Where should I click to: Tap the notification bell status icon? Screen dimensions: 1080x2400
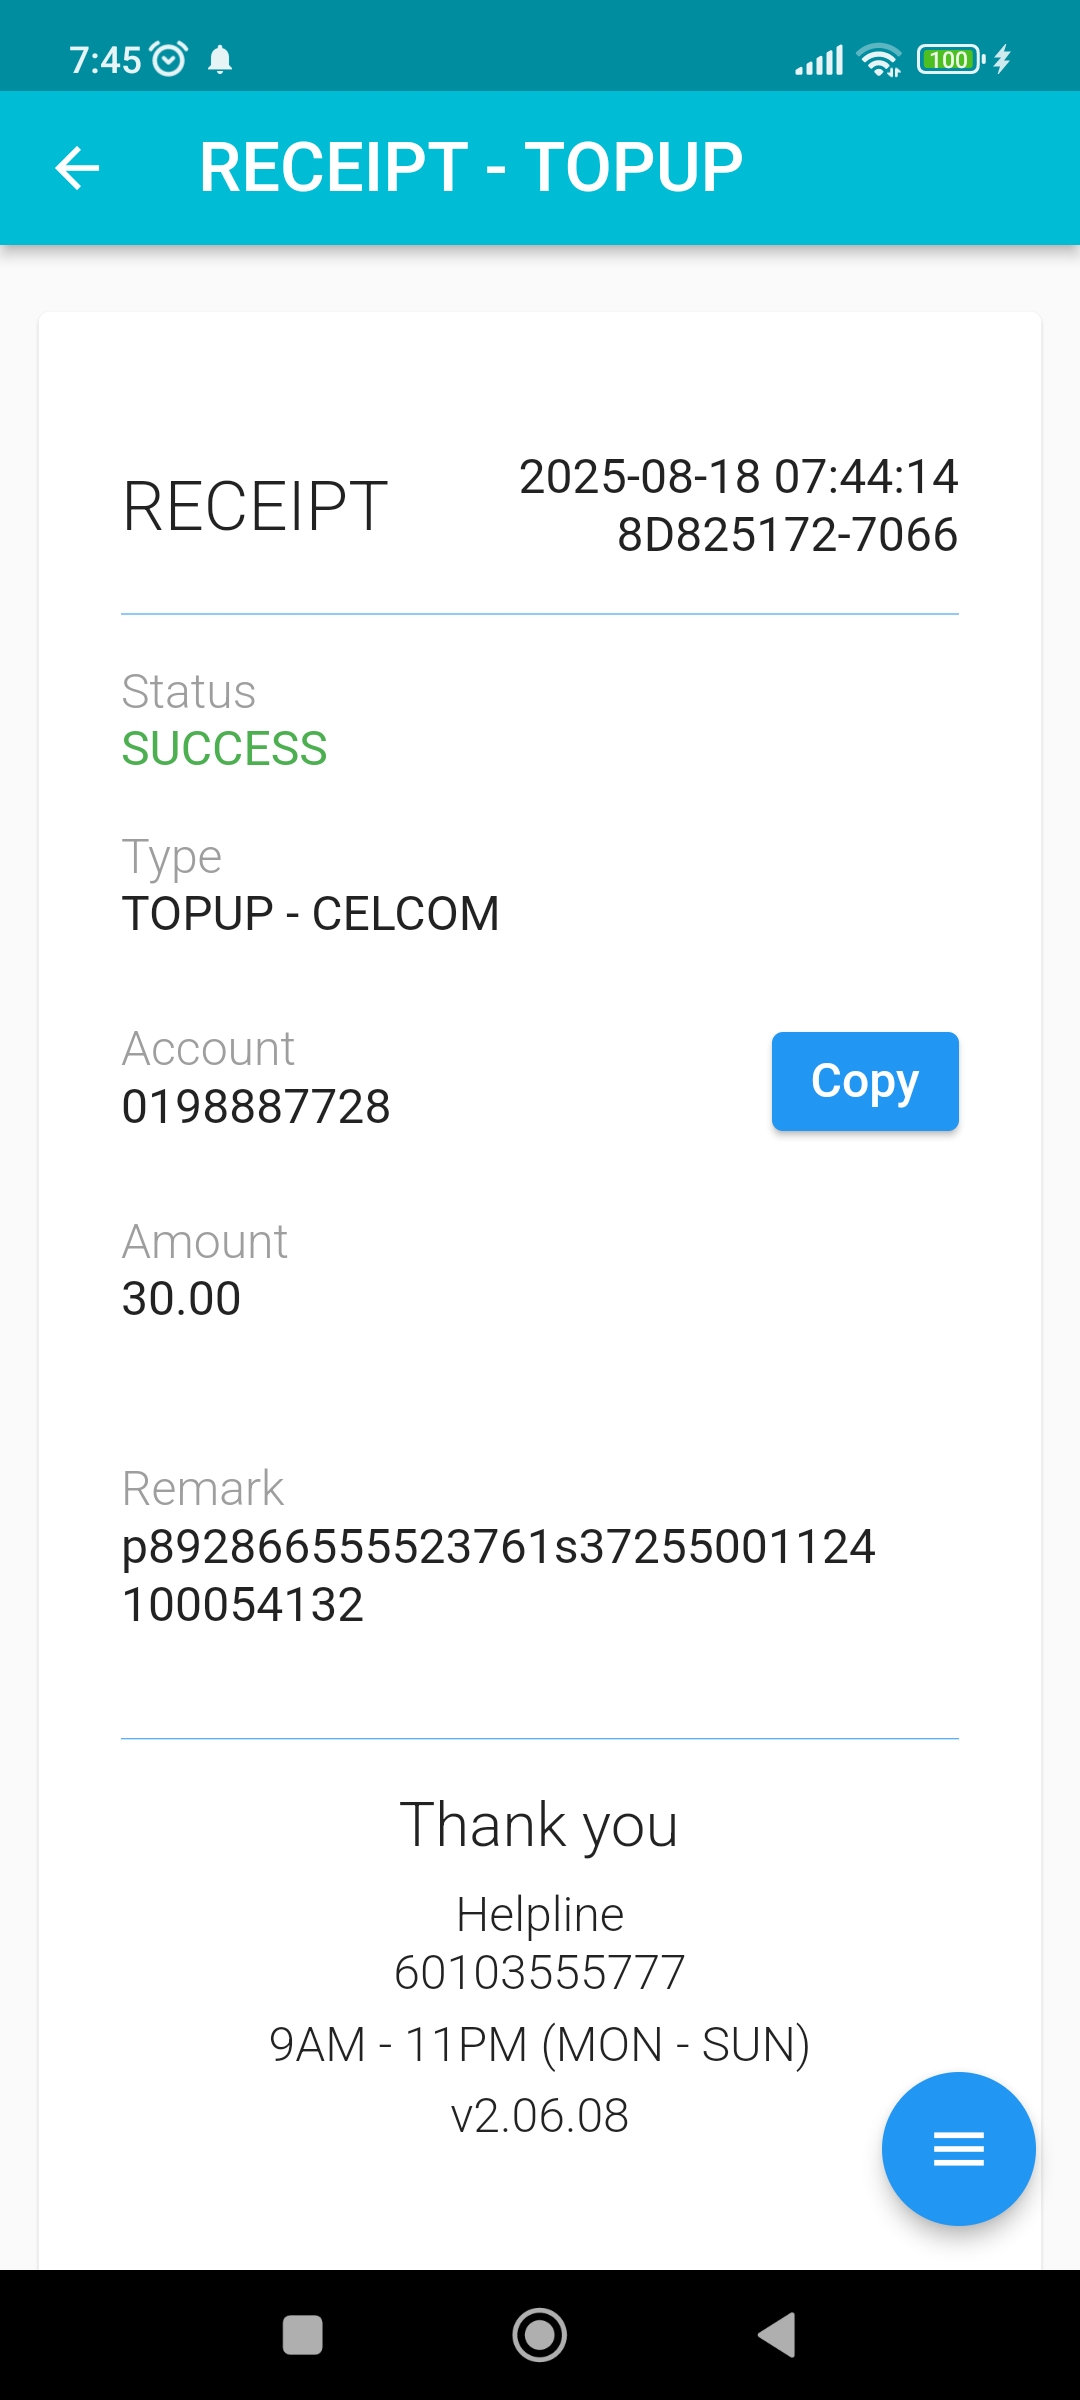point(220,60)
